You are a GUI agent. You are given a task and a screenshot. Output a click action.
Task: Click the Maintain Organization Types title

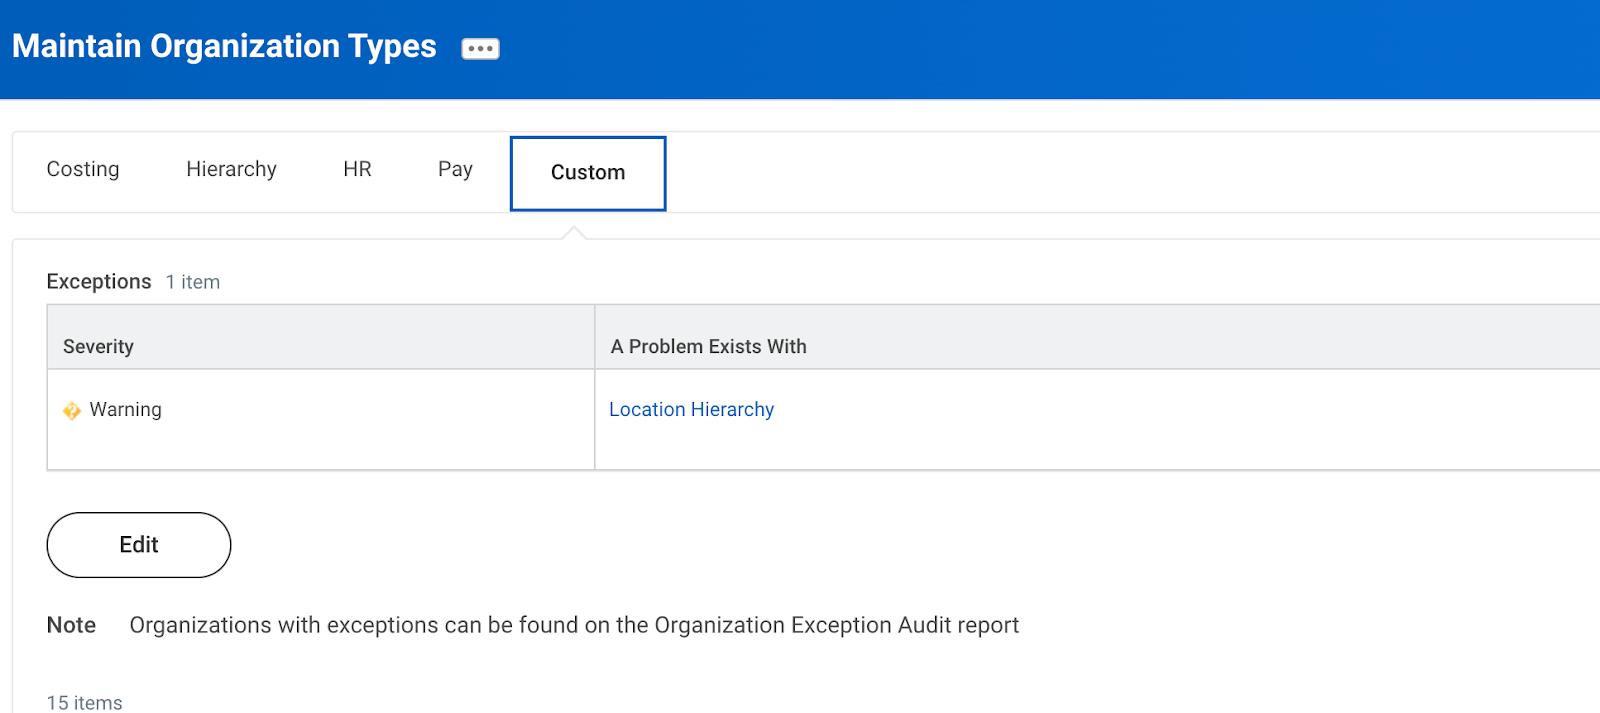pos(224,46)
